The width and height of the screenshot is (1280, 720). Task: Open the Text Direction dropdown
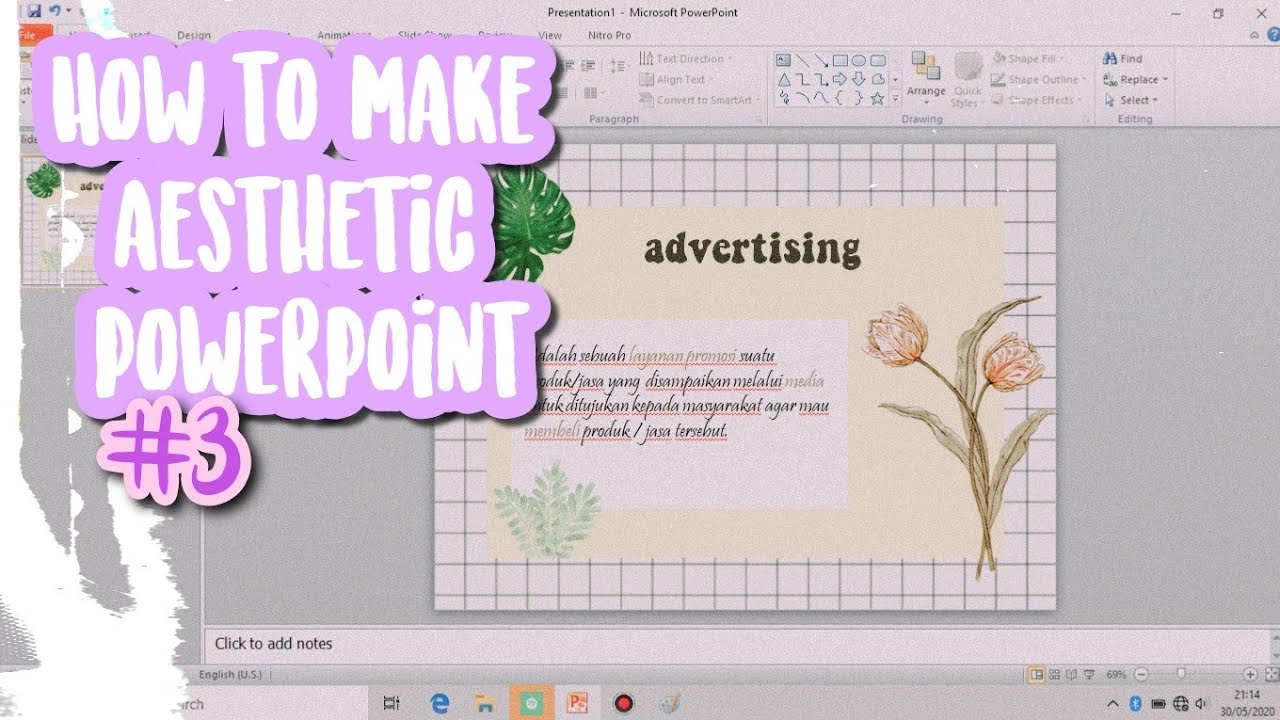point(686,59)
